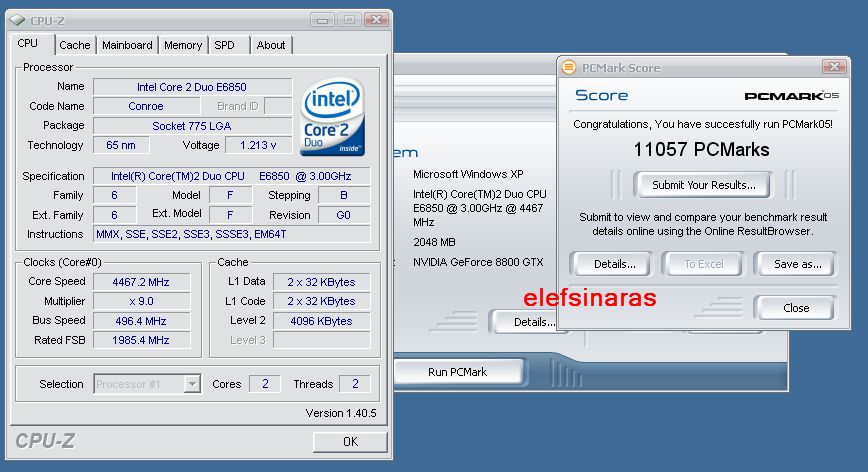Click the Revision value G0
The height and width of the screenshot is (472, 868).
[x=344, y=215]
